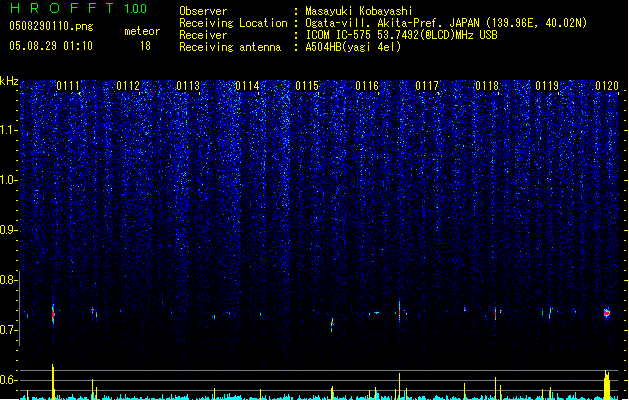Click the wide yellow intensity peak at 0120
Screen dimensions: 629x400
coord(607,385)
